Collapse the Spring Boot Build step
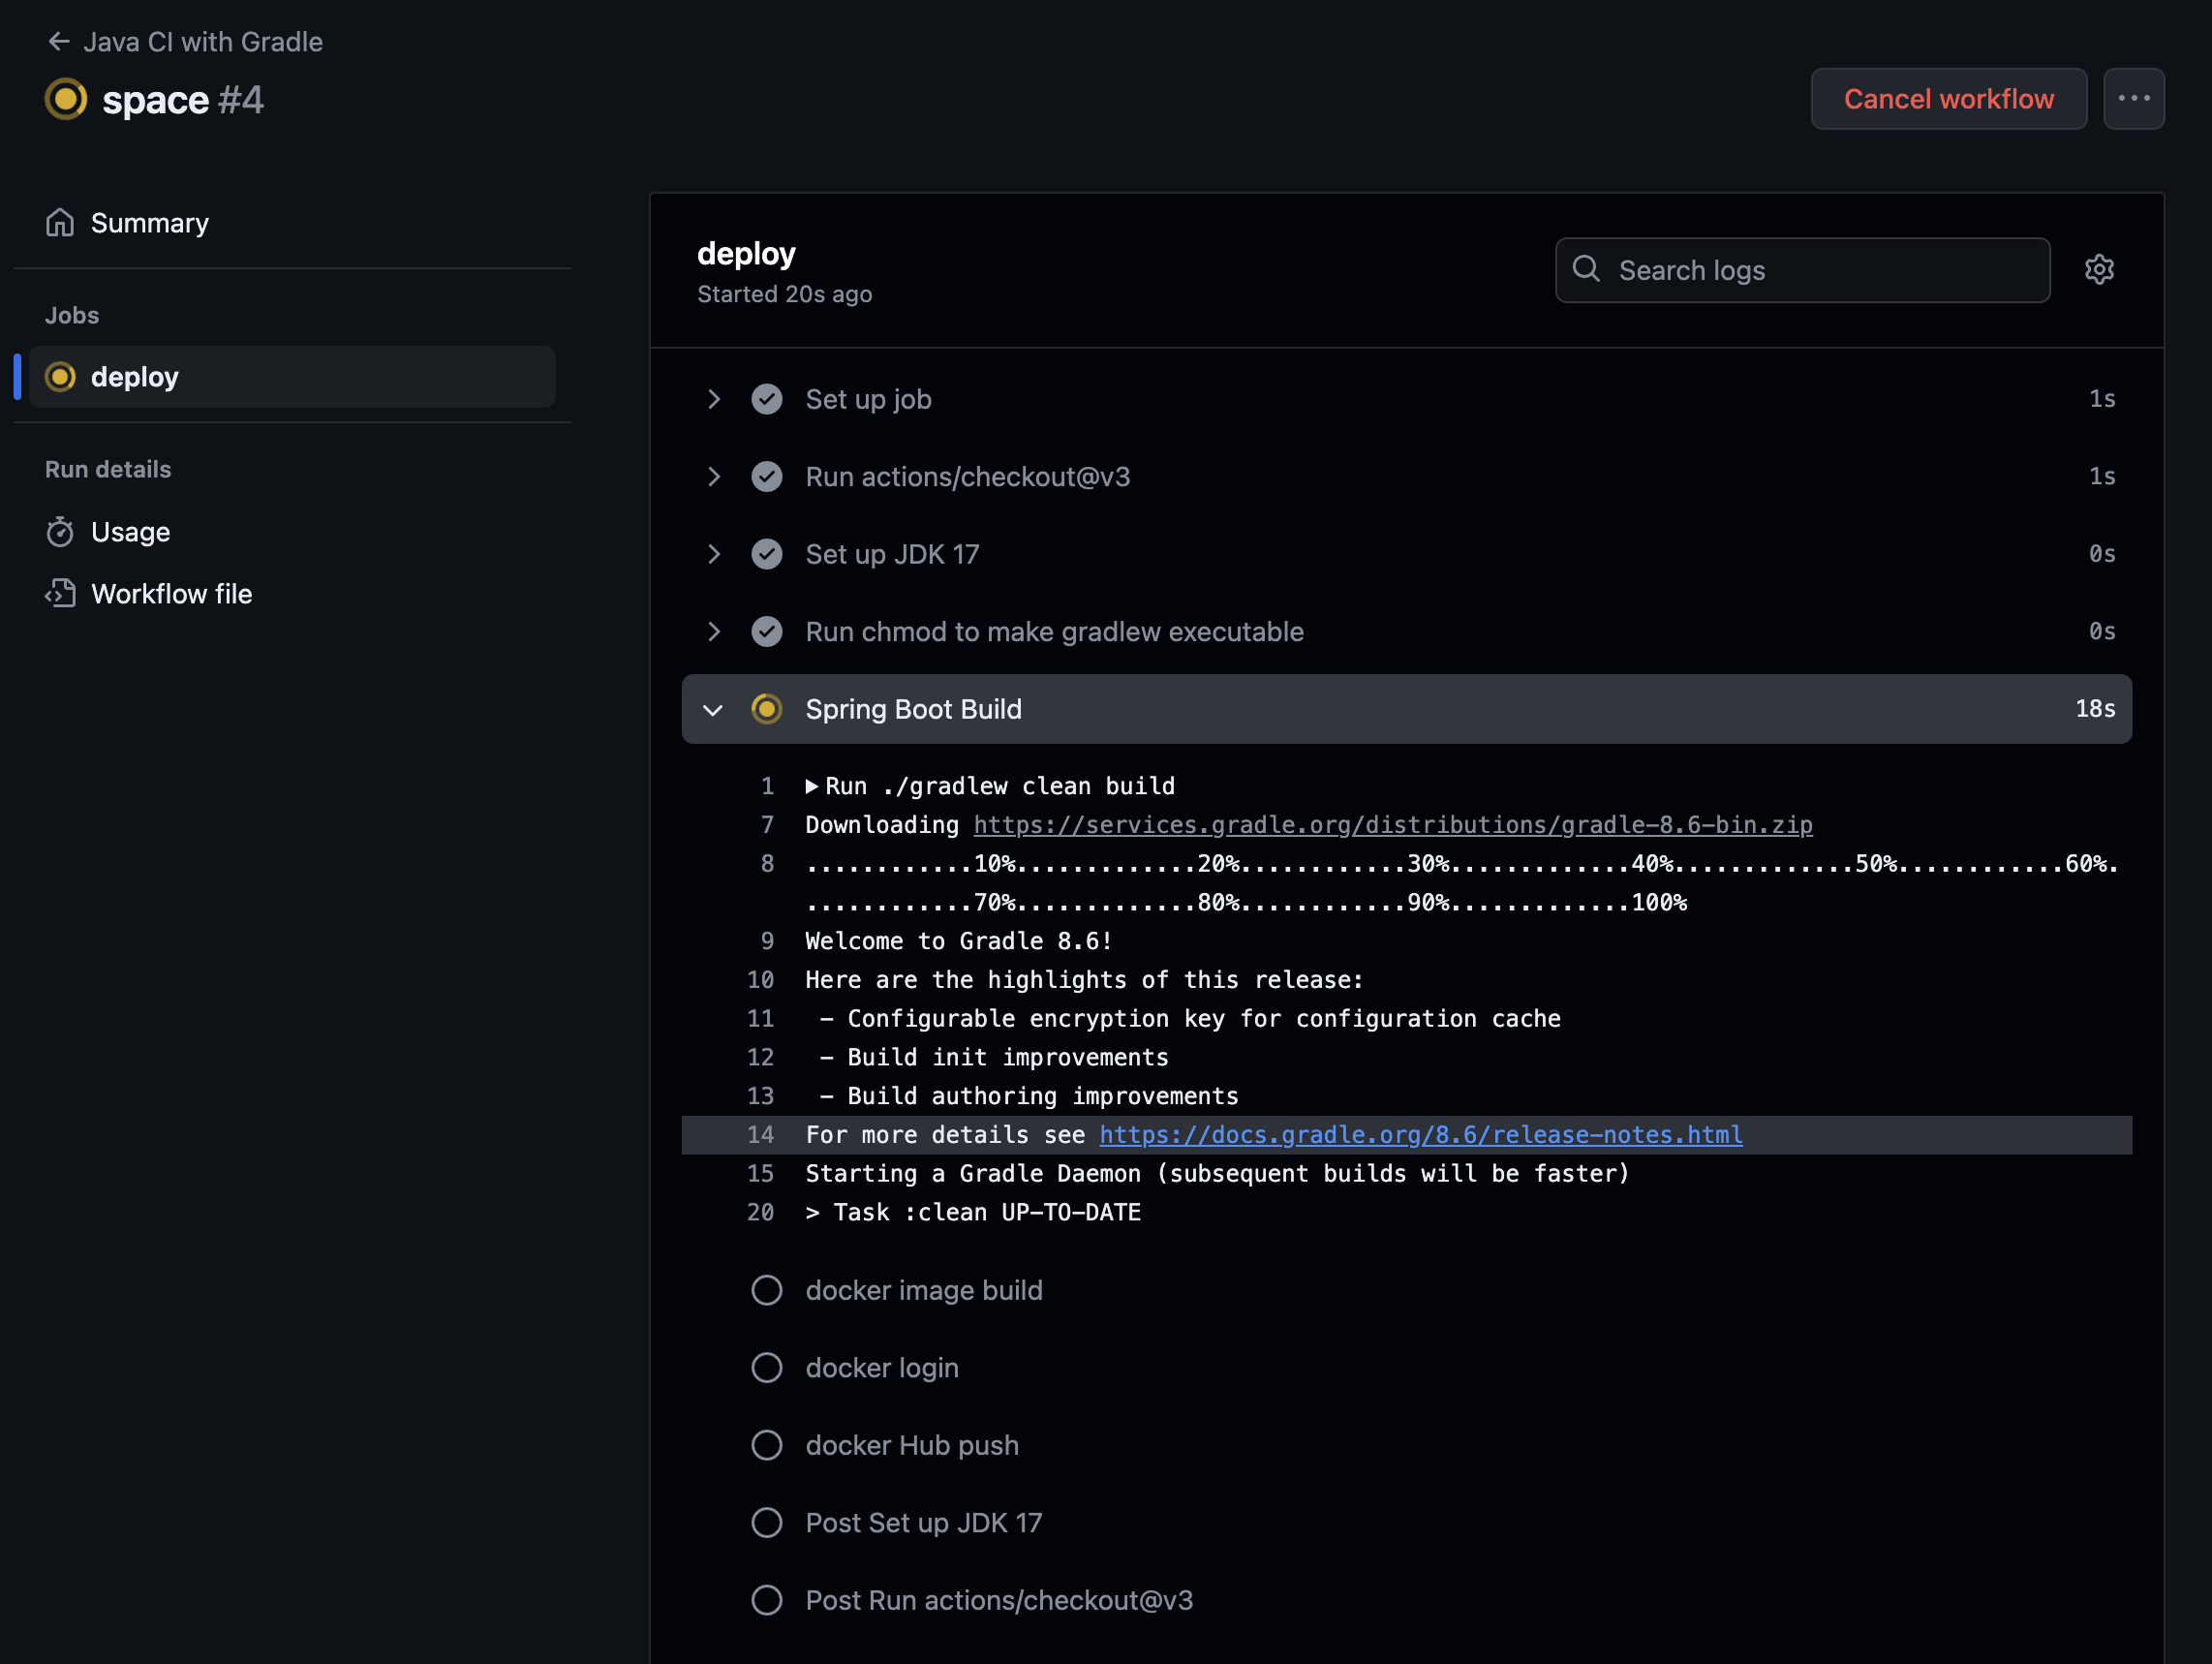Viewport: 2212px width, 1664px height. click(x=713, y=710)
